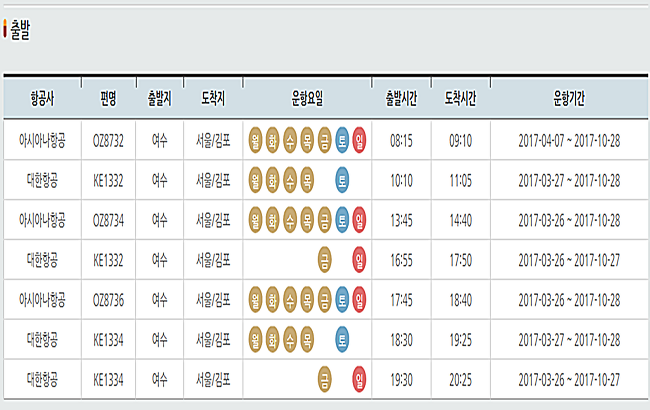Screen dimensions: 650x410
Task: Click the 화 badge in the 10:10 departure row
Action: point(272,180)
